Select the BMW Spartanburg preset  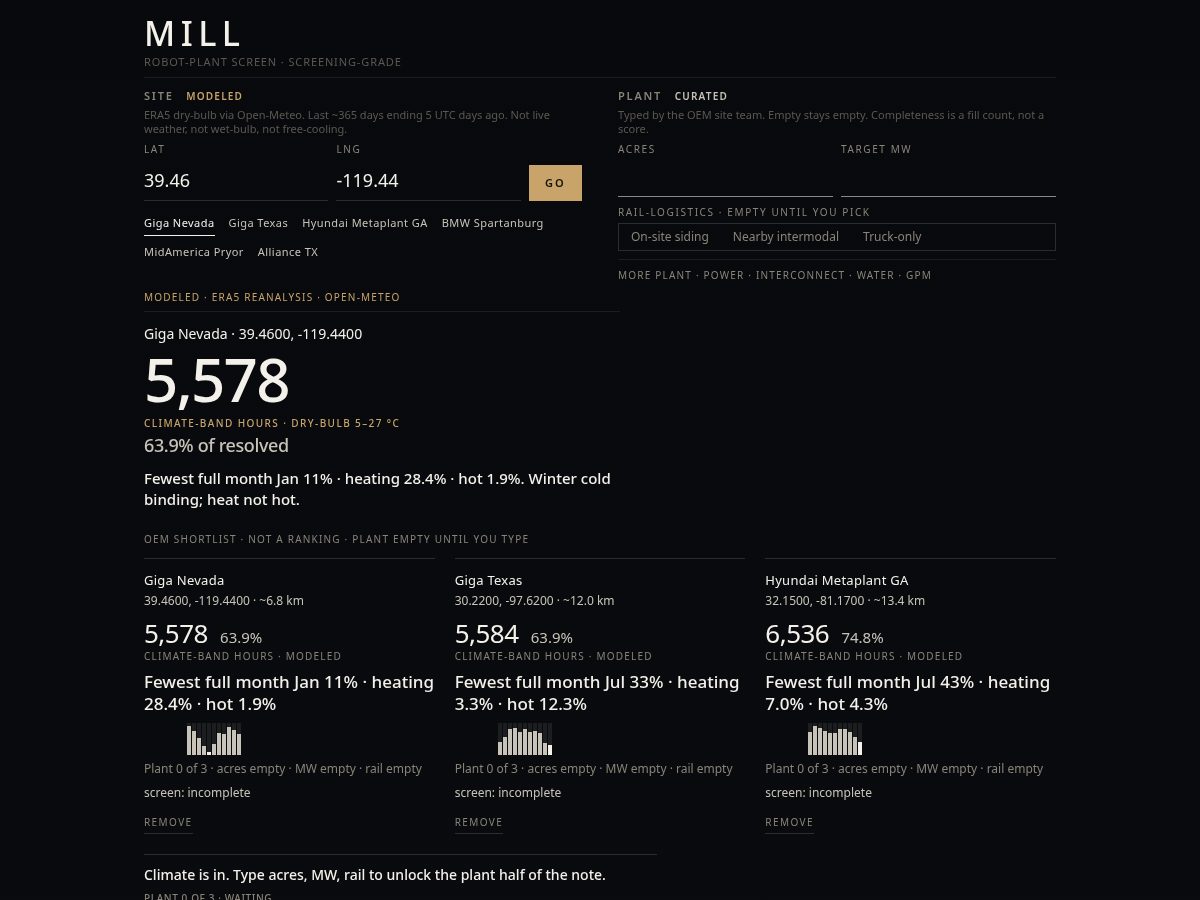click(493, 223)
